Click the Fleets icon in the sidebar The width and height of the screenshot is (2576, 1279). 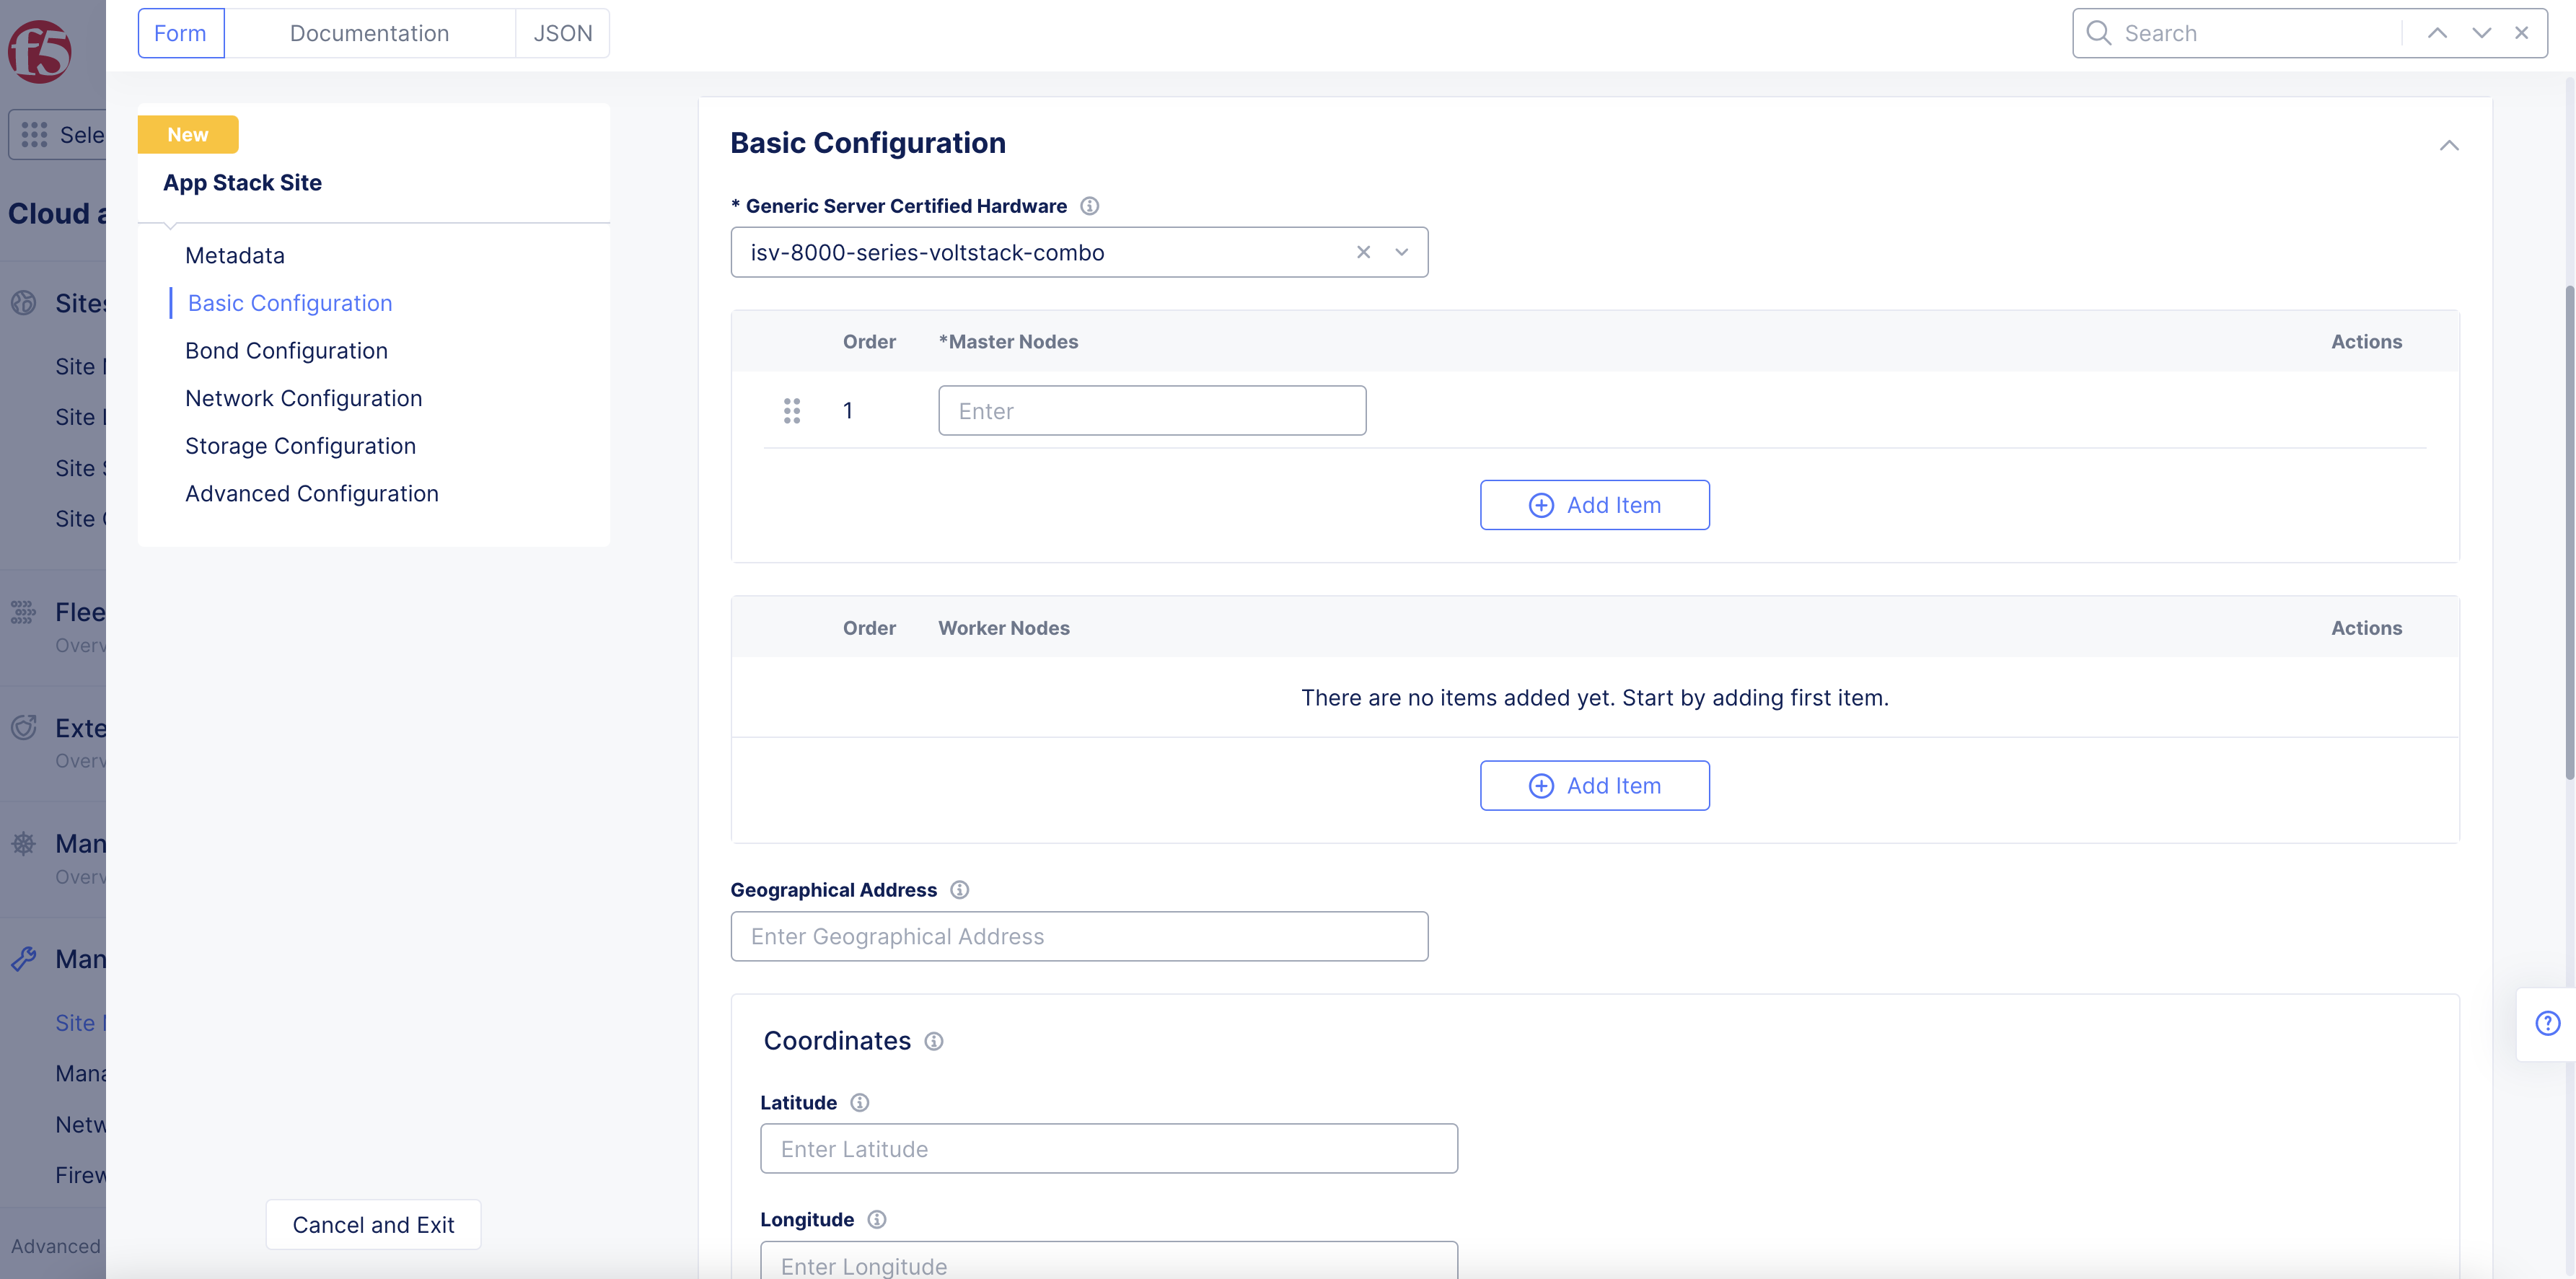coord(23,612)
